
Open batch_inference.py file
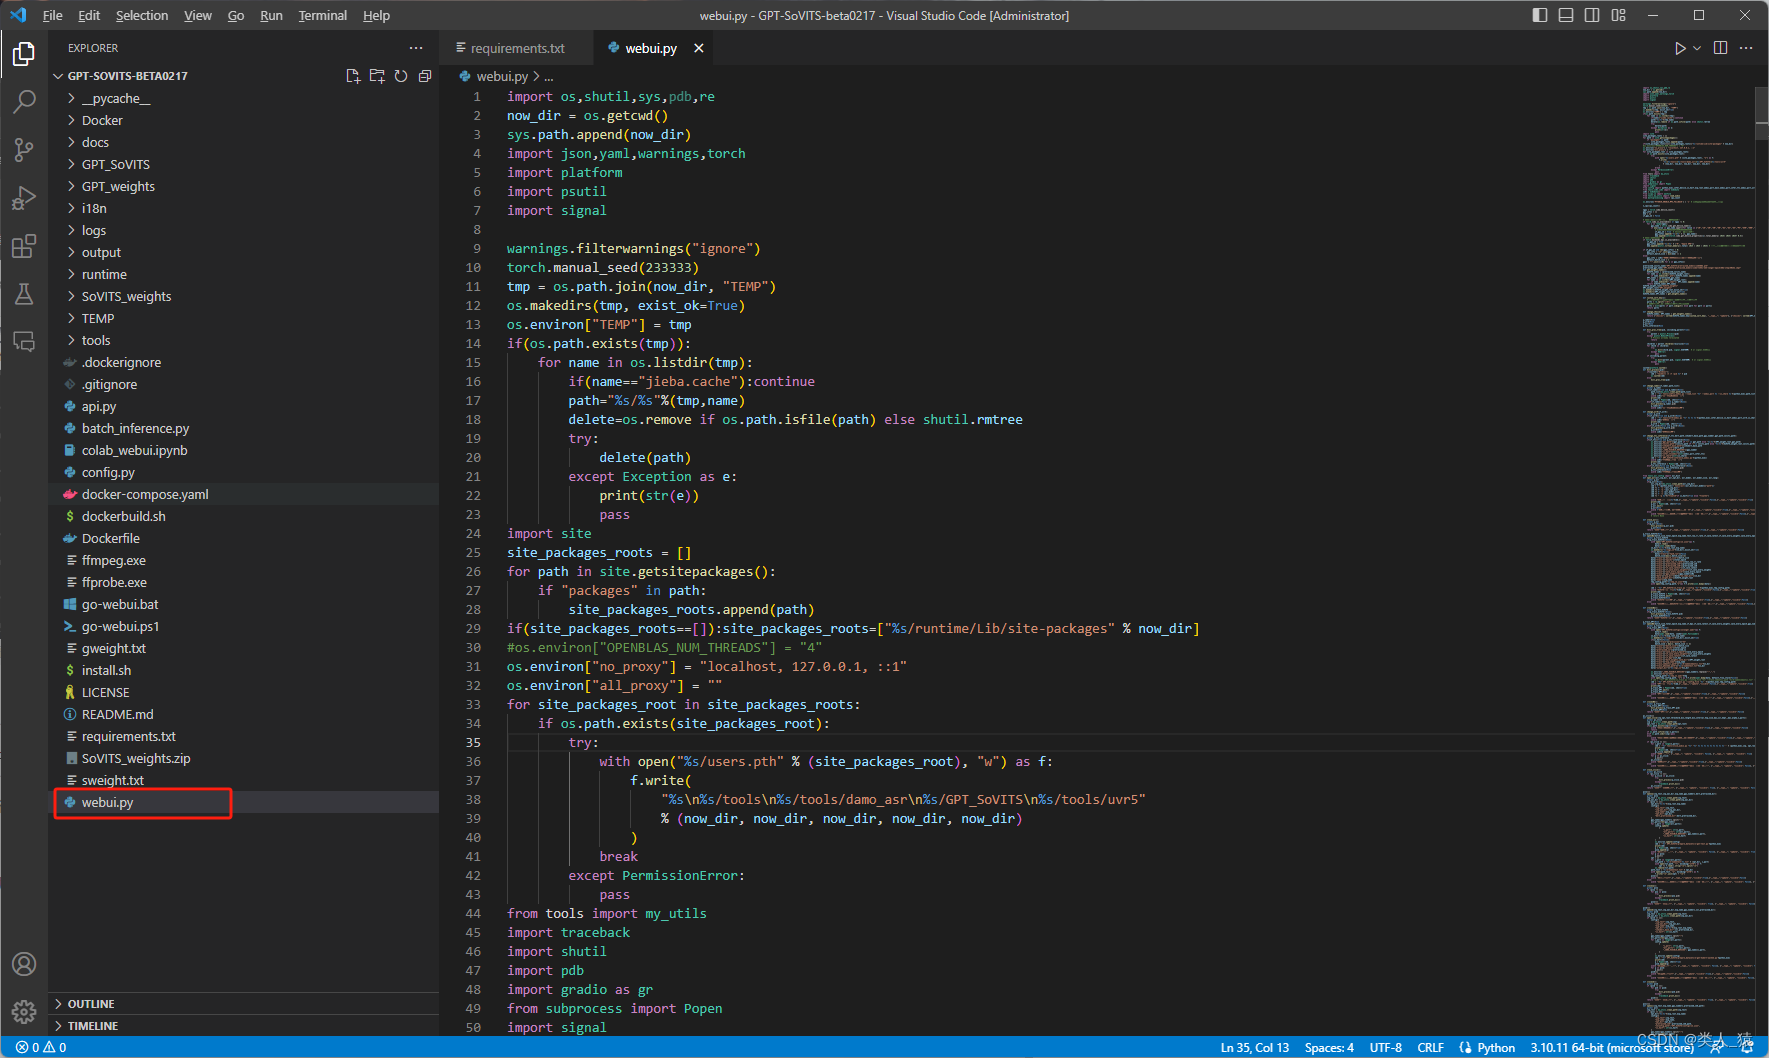pyautogui.click(x=244, y=428)
